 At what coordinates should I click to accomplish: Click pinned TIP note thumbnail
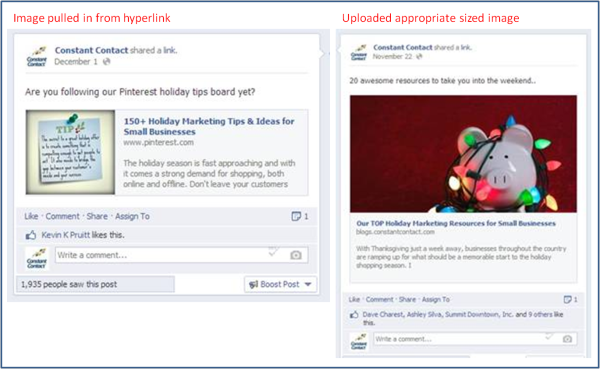pos(70,152)
